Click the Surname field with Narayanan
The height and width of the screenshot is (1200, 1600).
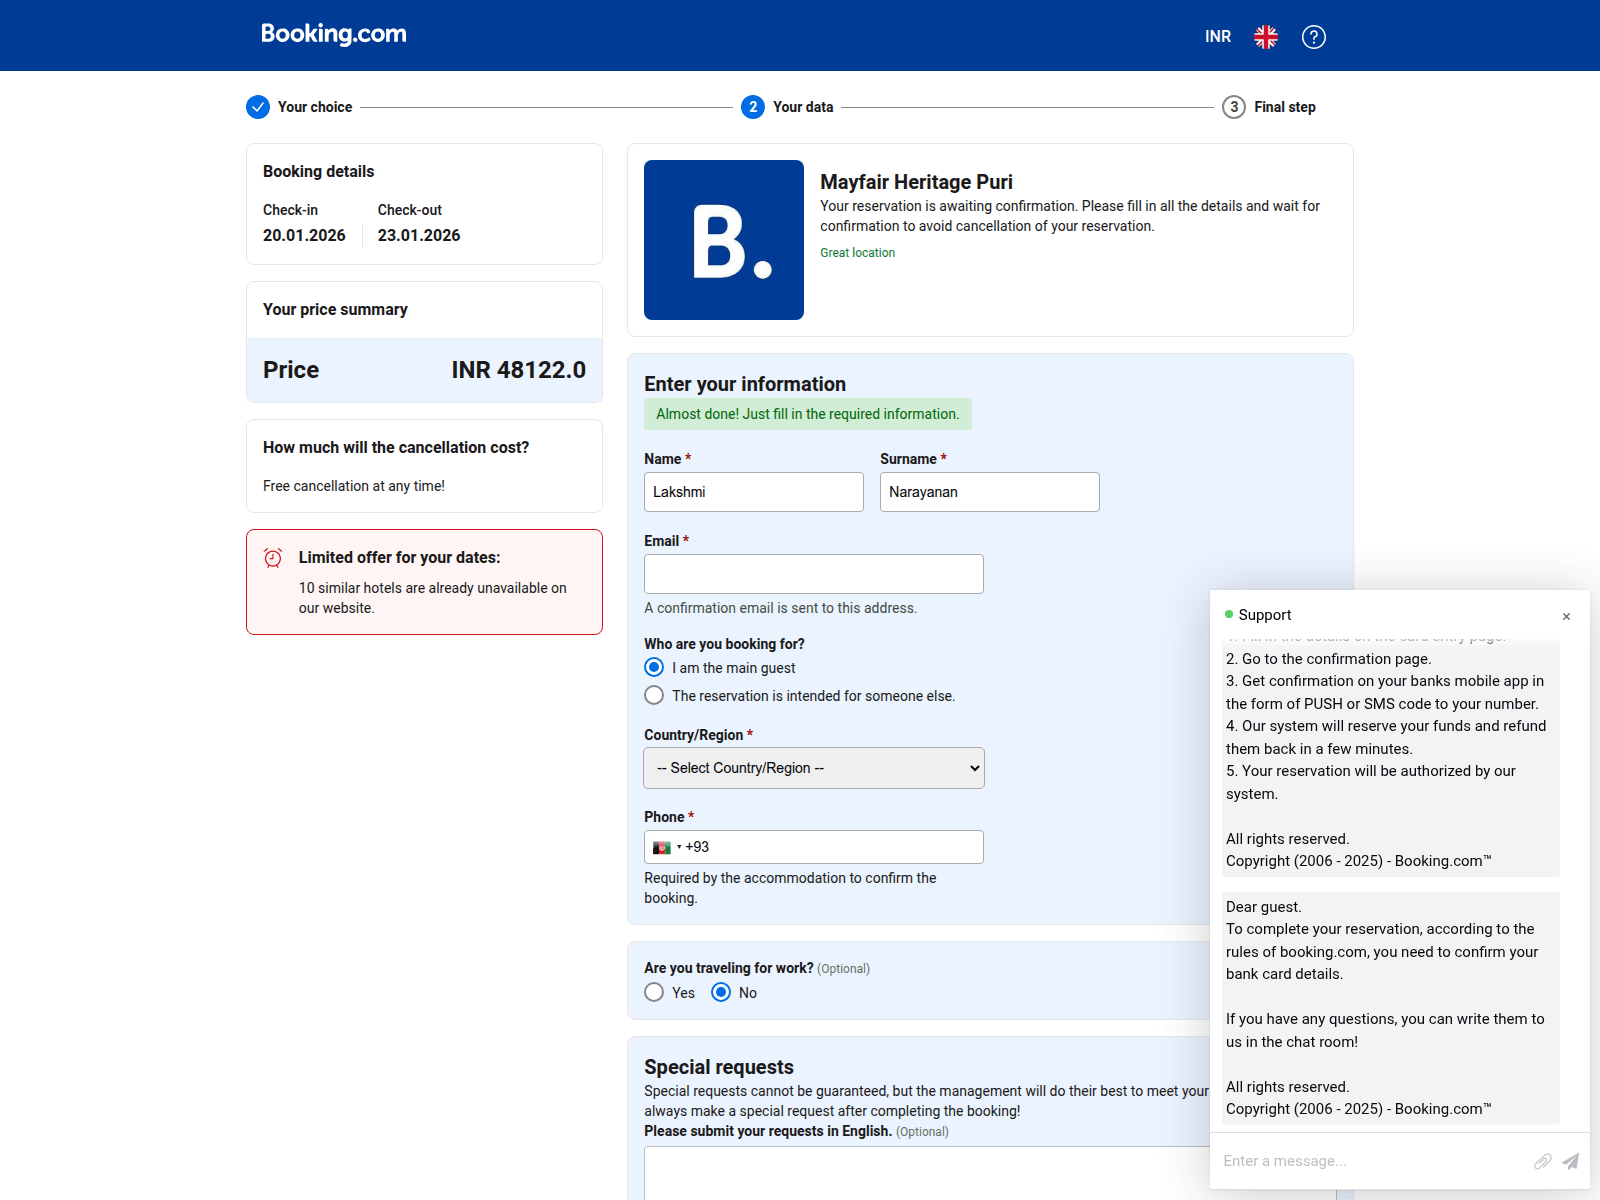coord(990,492)
